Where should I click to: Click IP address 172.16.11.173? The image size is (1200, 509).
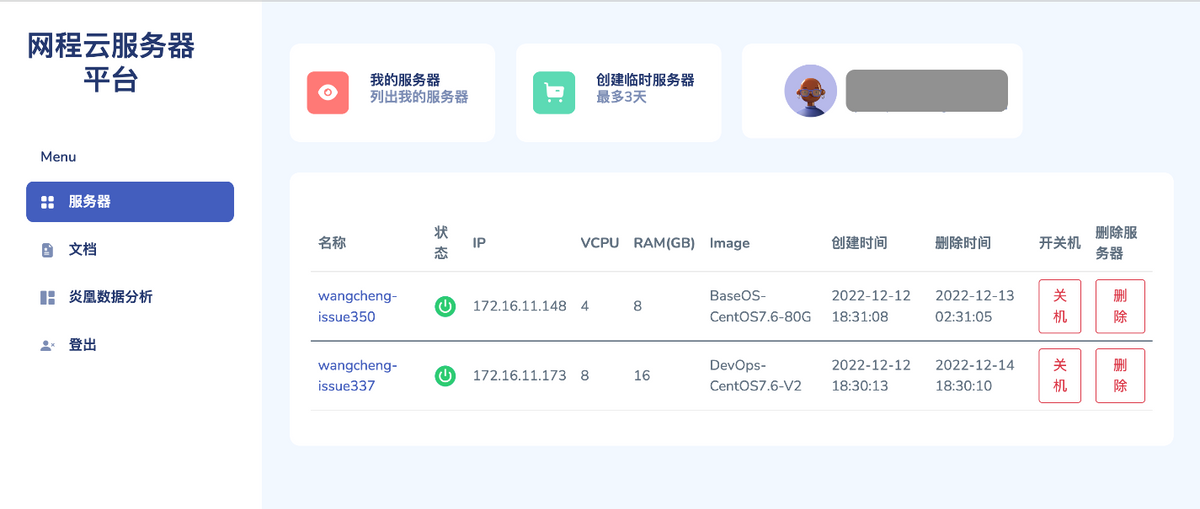click(x=519, y=376)
